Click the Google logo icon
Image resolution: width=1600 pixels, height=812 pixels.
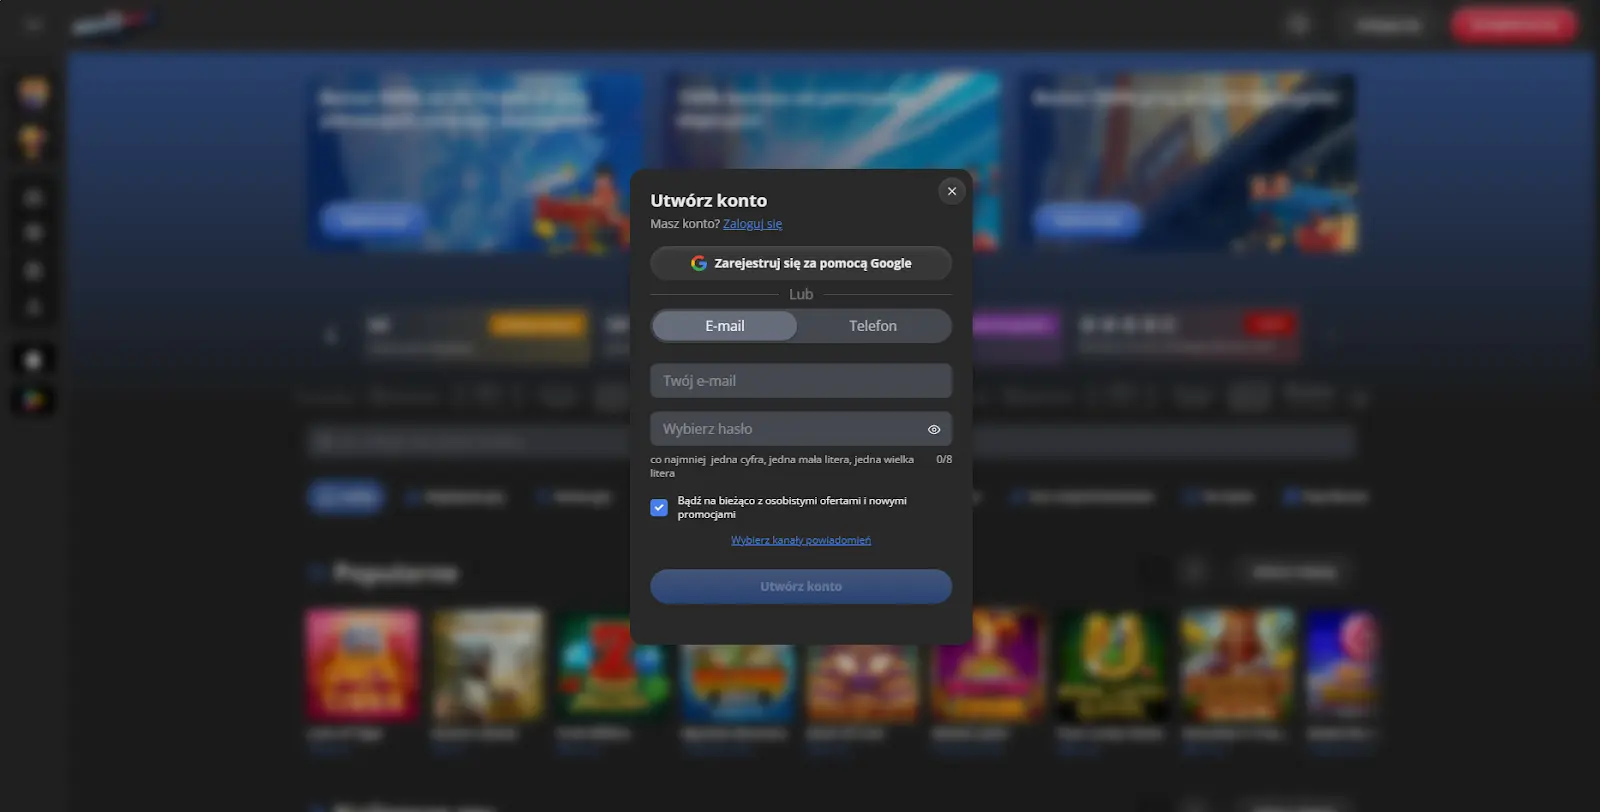point(698,263)
